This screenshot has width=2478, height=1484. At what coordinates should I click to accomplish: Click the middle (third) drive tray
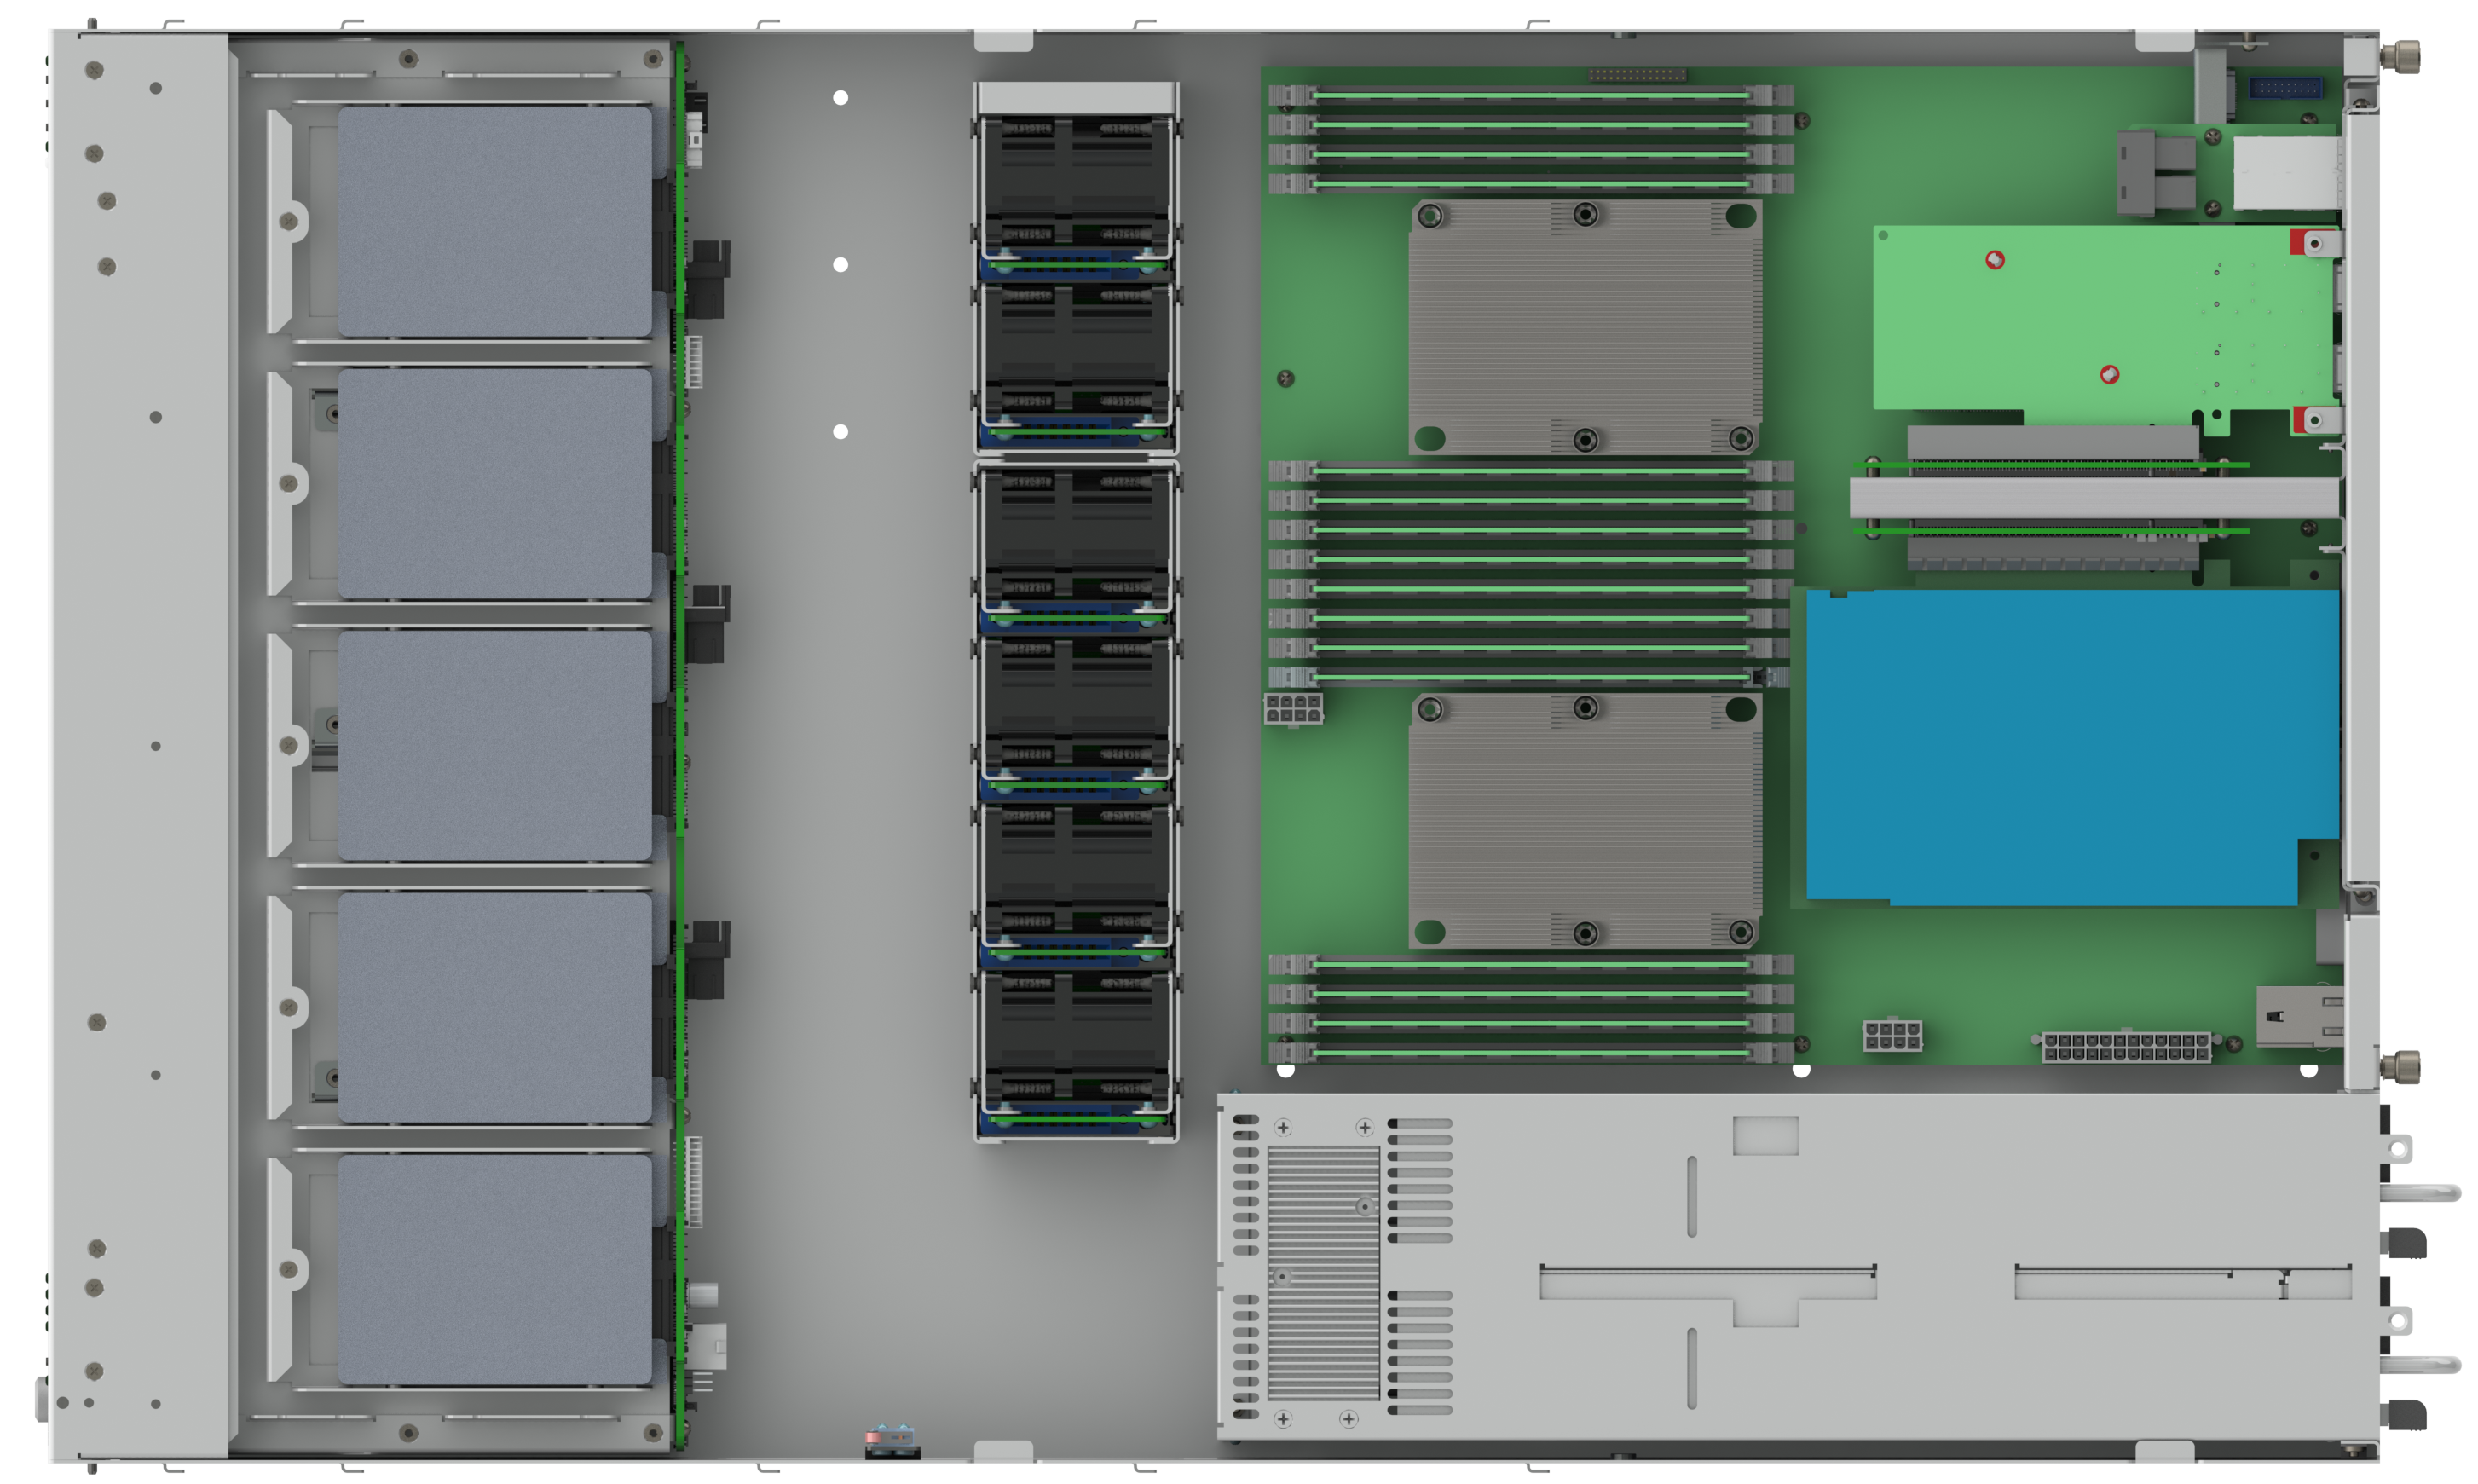pos(494,745)
